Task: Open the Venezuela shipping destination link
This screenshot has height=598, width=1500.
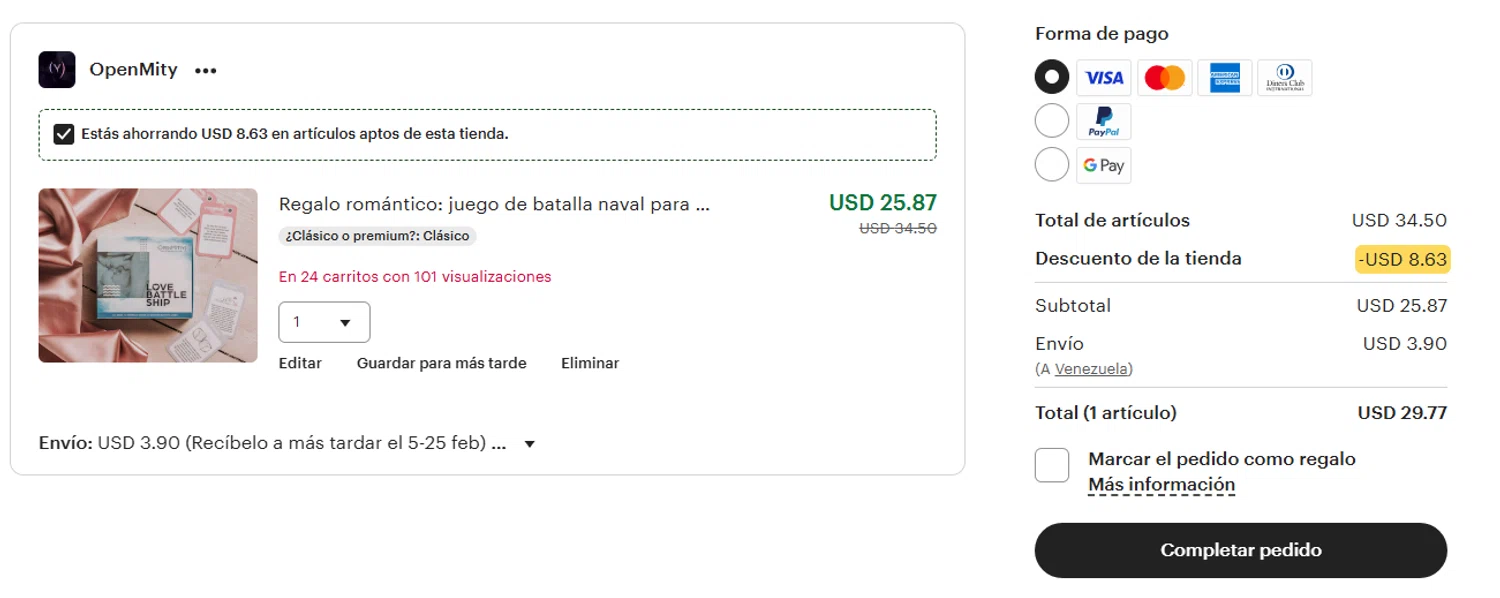Action: click(x=1091, y=369)
